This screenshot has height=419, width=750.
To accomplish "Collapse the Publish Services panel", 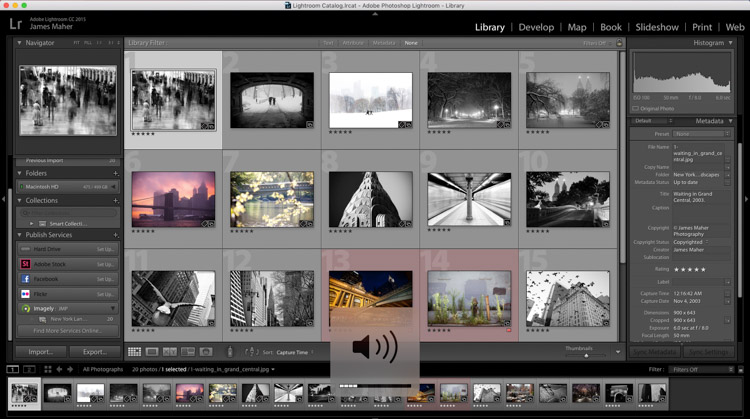I will pos(19,235).
